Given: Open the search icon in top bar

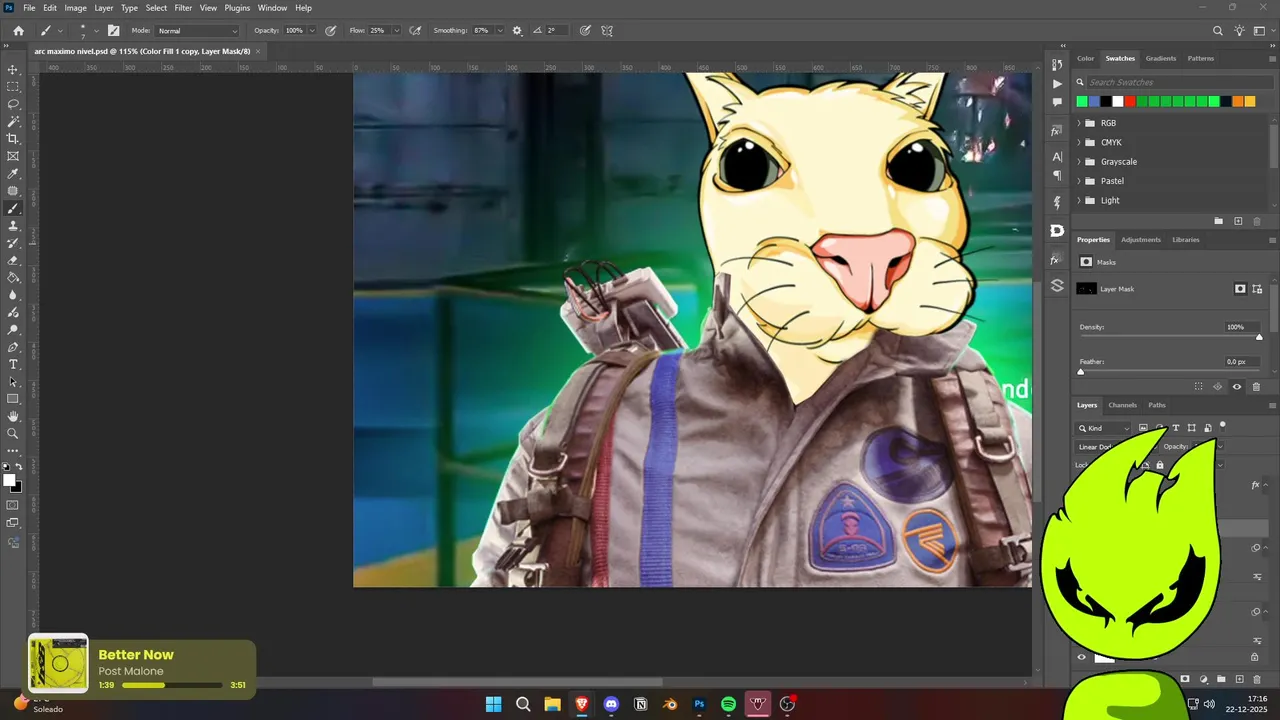Looking at the screenshot, I should point(1218,31).
